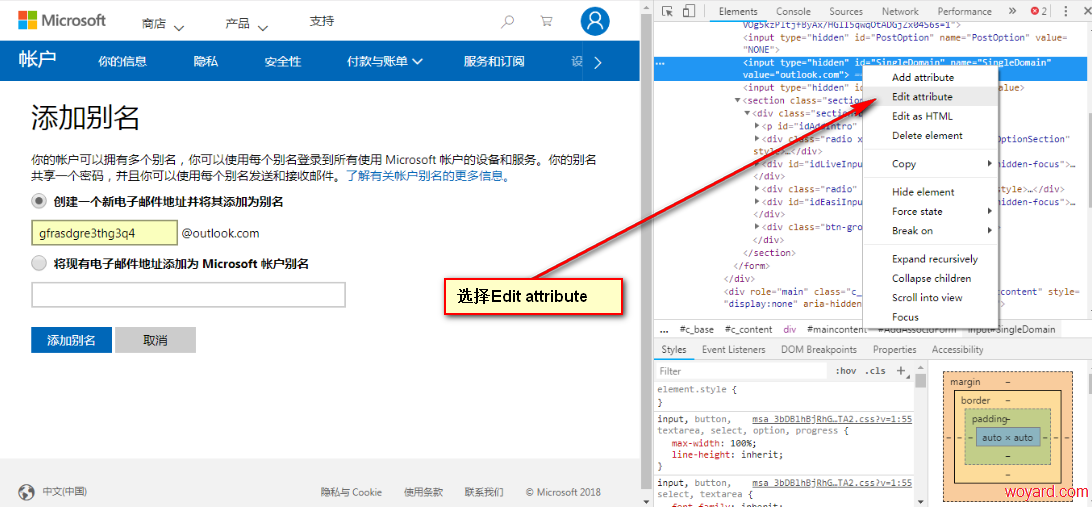Viewport: 1092px width, 507px height.
Task: Expand the p idAddIntro node
Action: click(x=758, y=126)
